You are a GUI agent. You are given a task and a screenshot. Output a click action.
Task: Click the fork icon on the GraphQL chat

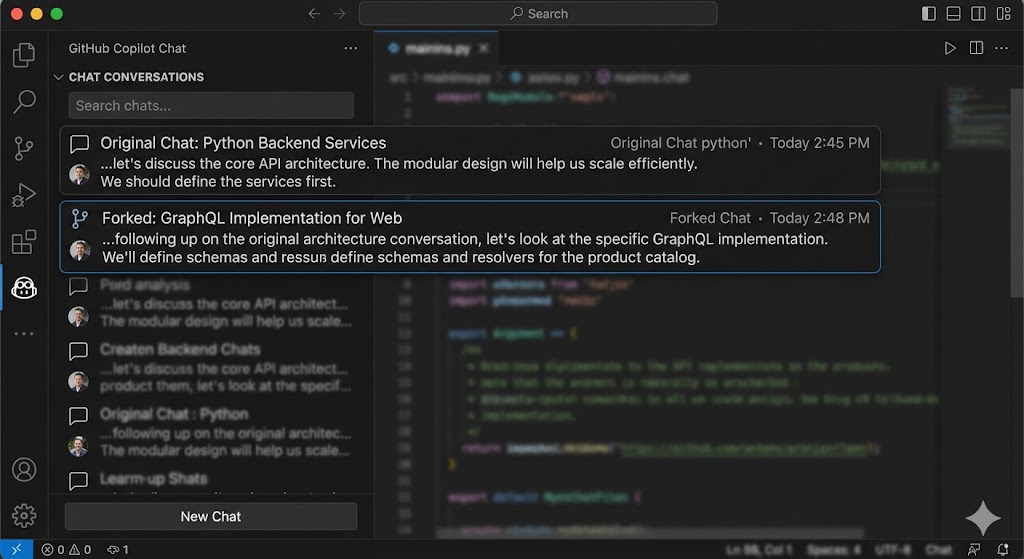click(x=80, y=219)
